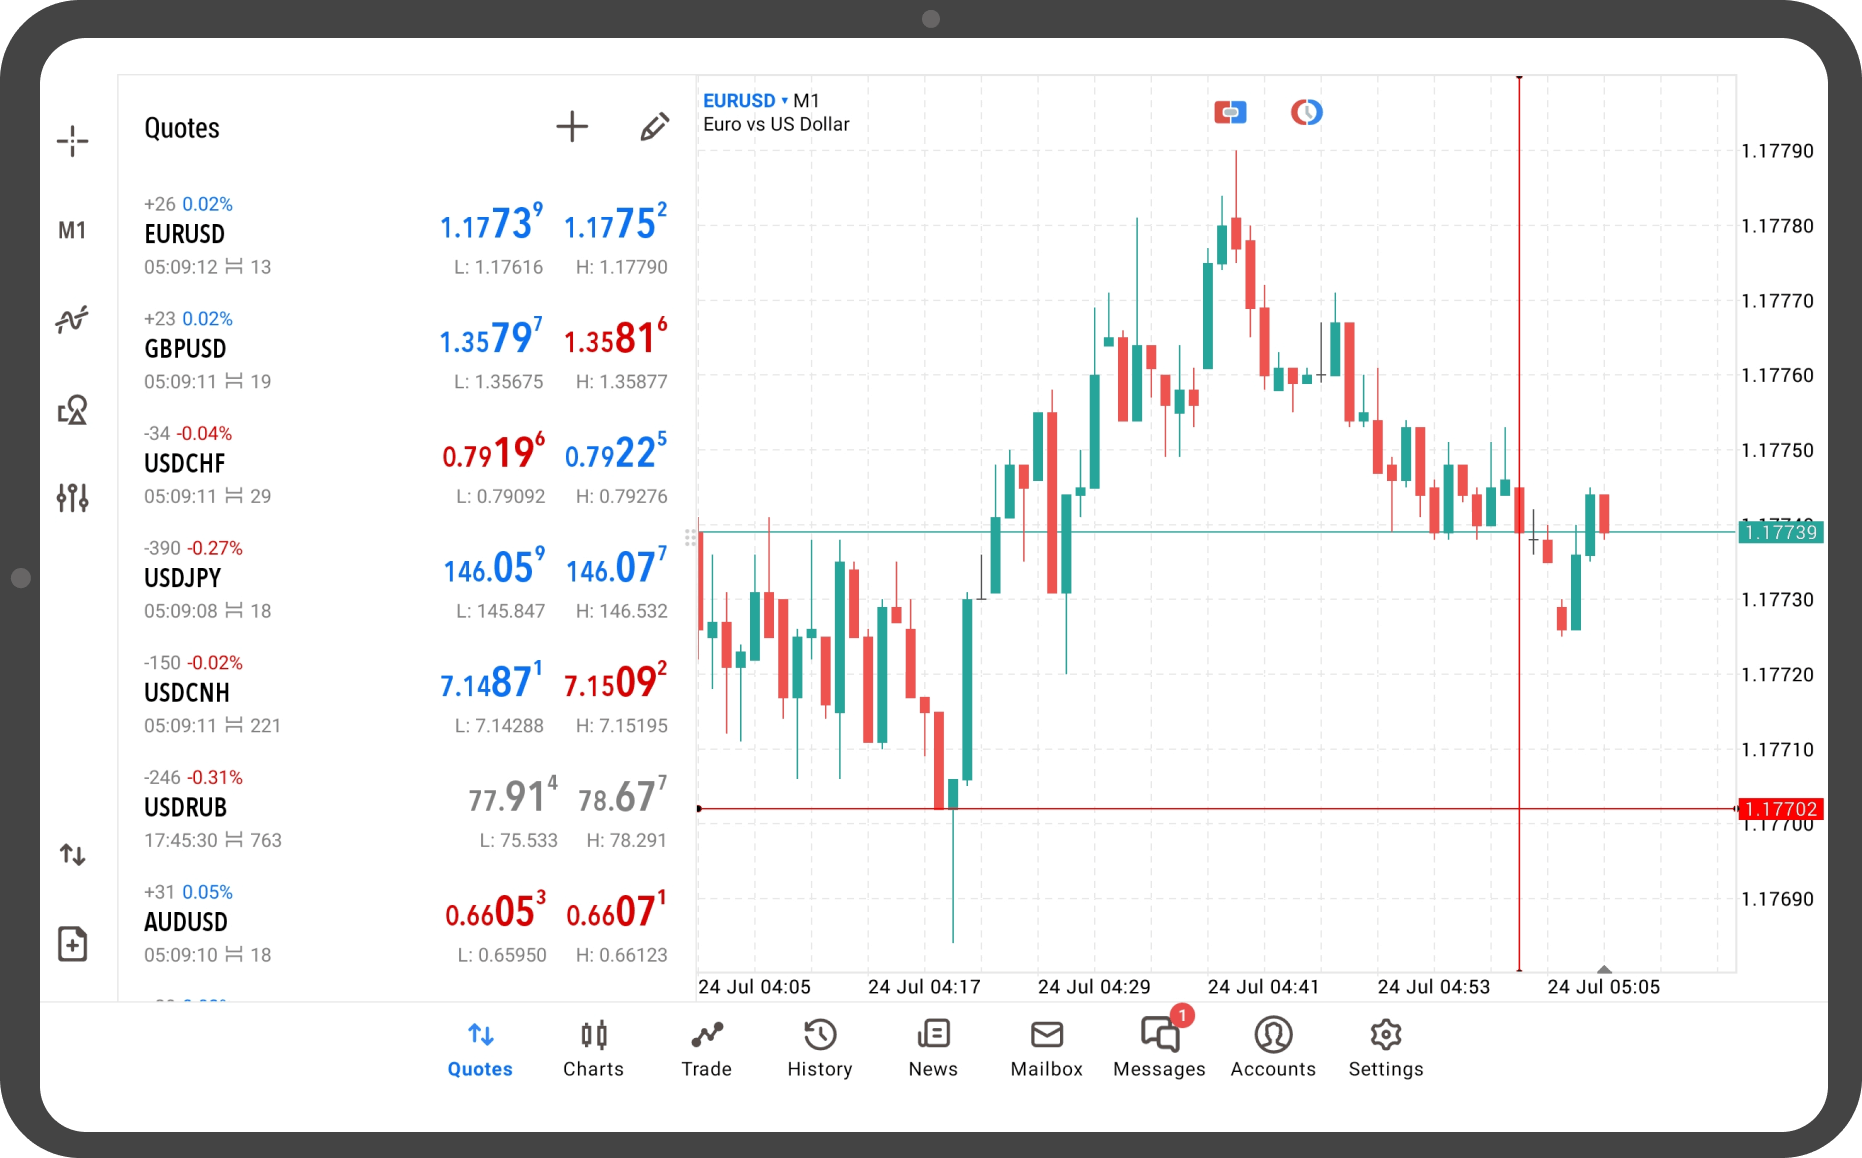Tap USDCHF bid price 0.79196
1862x1158 pixels.
coord(494,453)
